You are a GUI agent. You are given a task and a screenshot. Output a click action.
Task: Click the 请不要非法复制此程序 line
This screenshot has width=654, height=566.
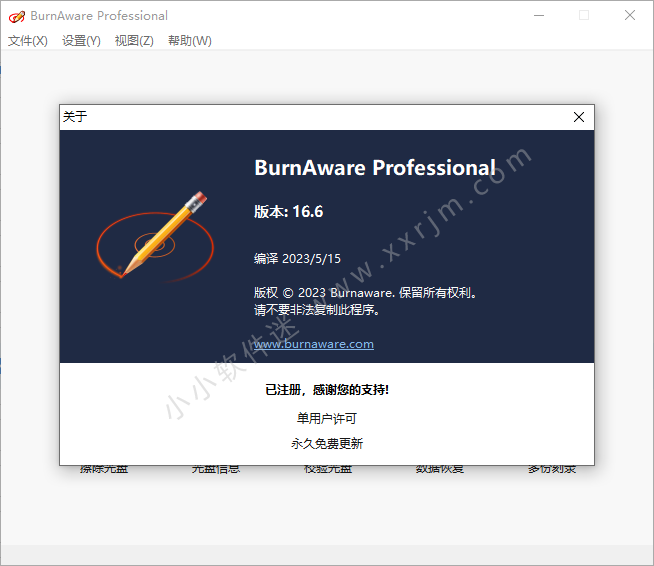pyautogui.click(x=316, y=310)
